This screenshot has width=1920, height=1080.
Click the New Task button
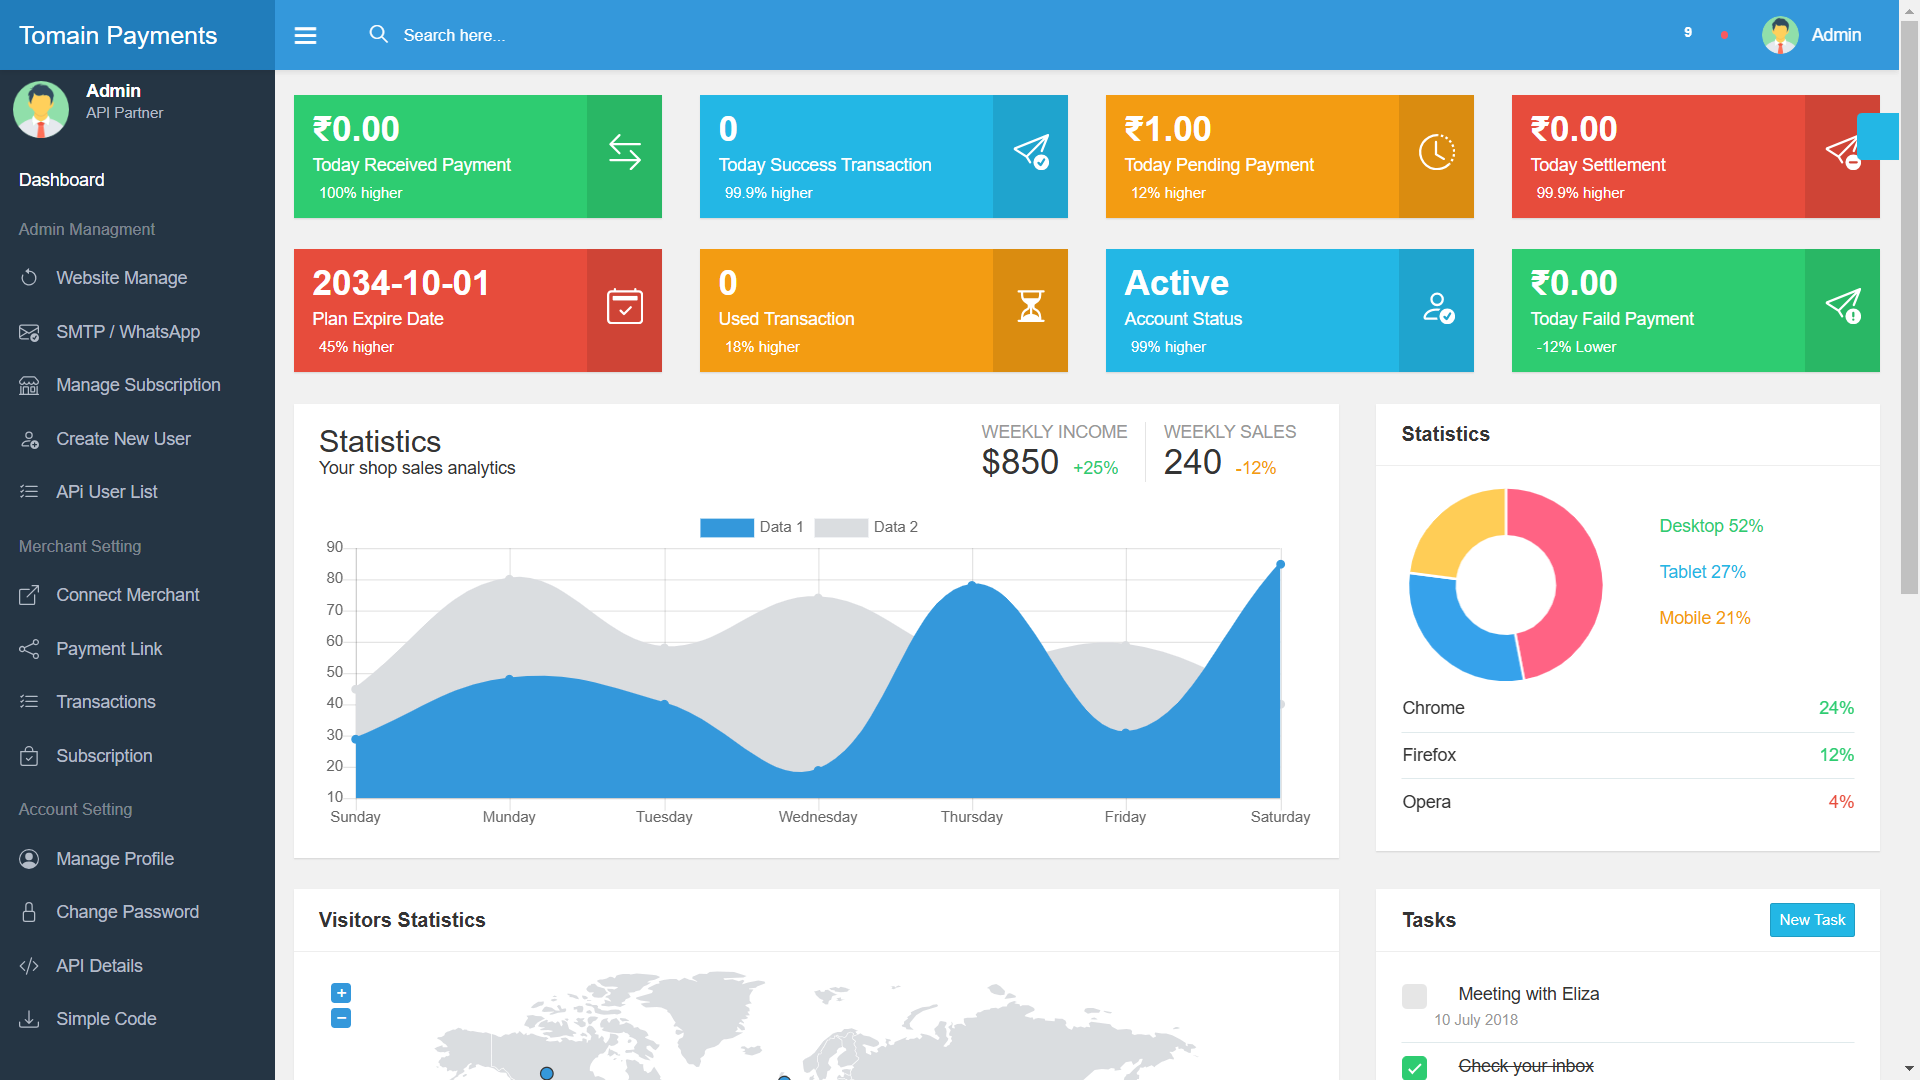coord(1811,920)
